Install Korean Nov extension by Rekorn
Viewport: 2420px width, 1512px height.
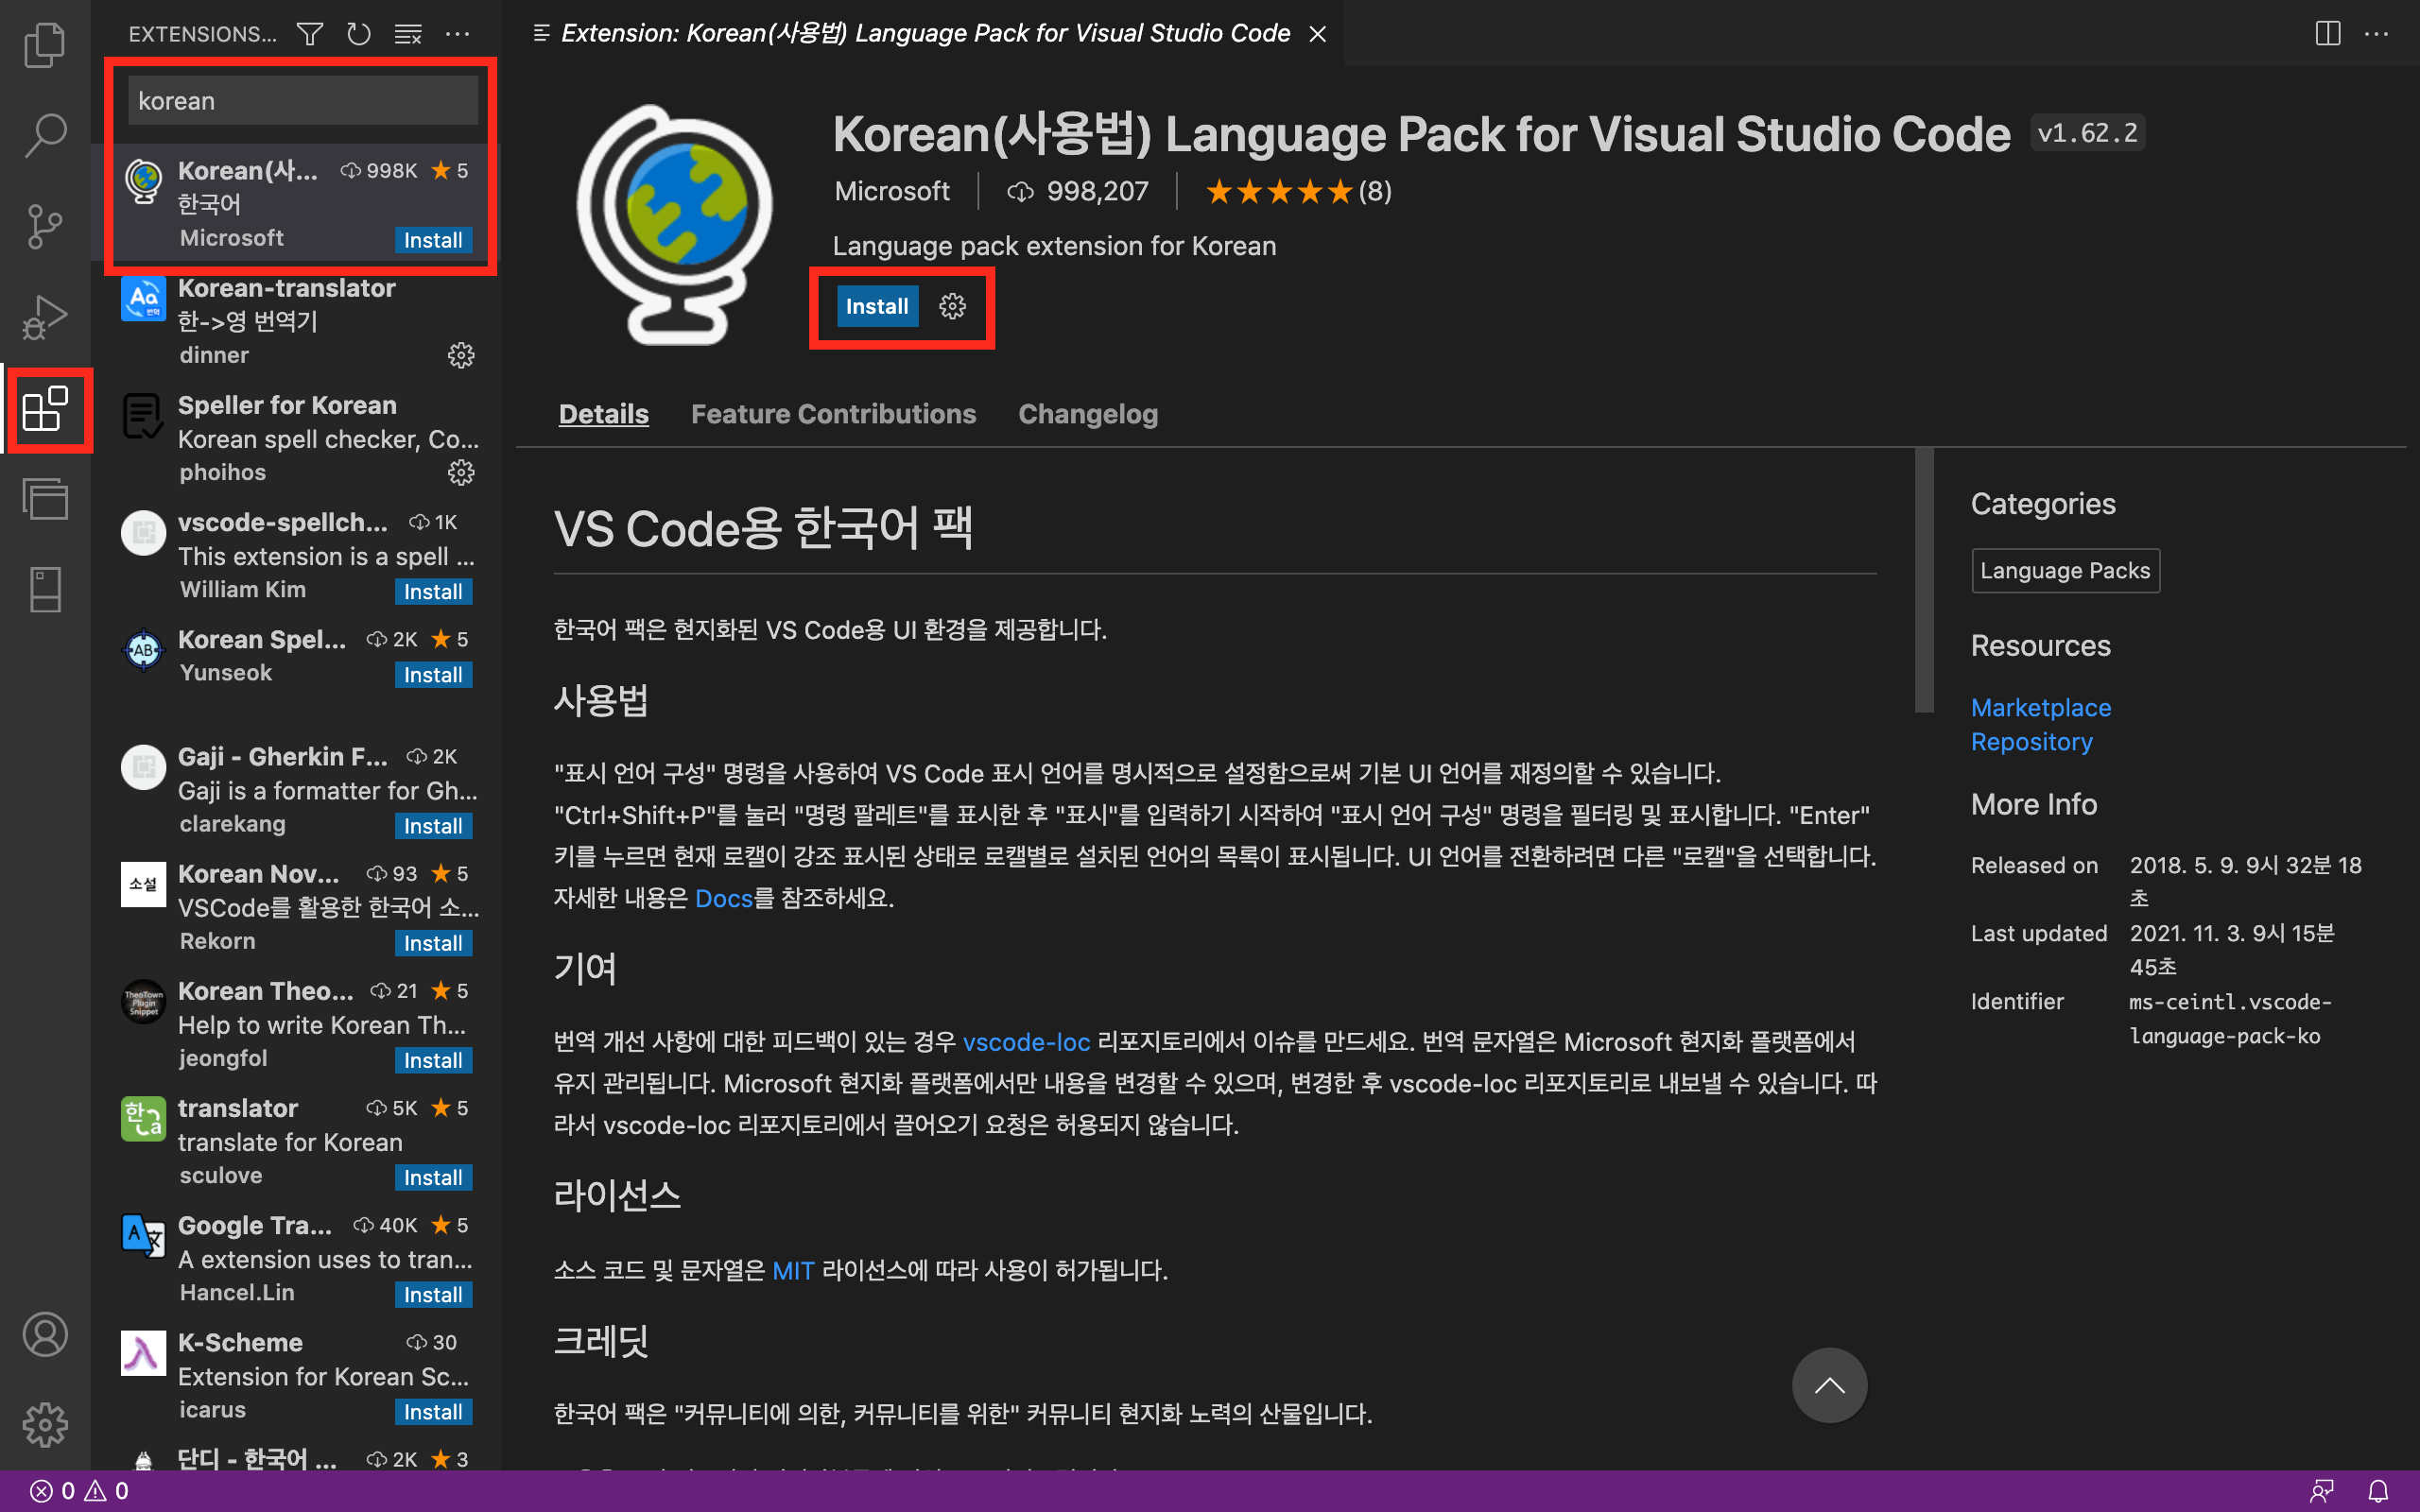tap(433, 943)
